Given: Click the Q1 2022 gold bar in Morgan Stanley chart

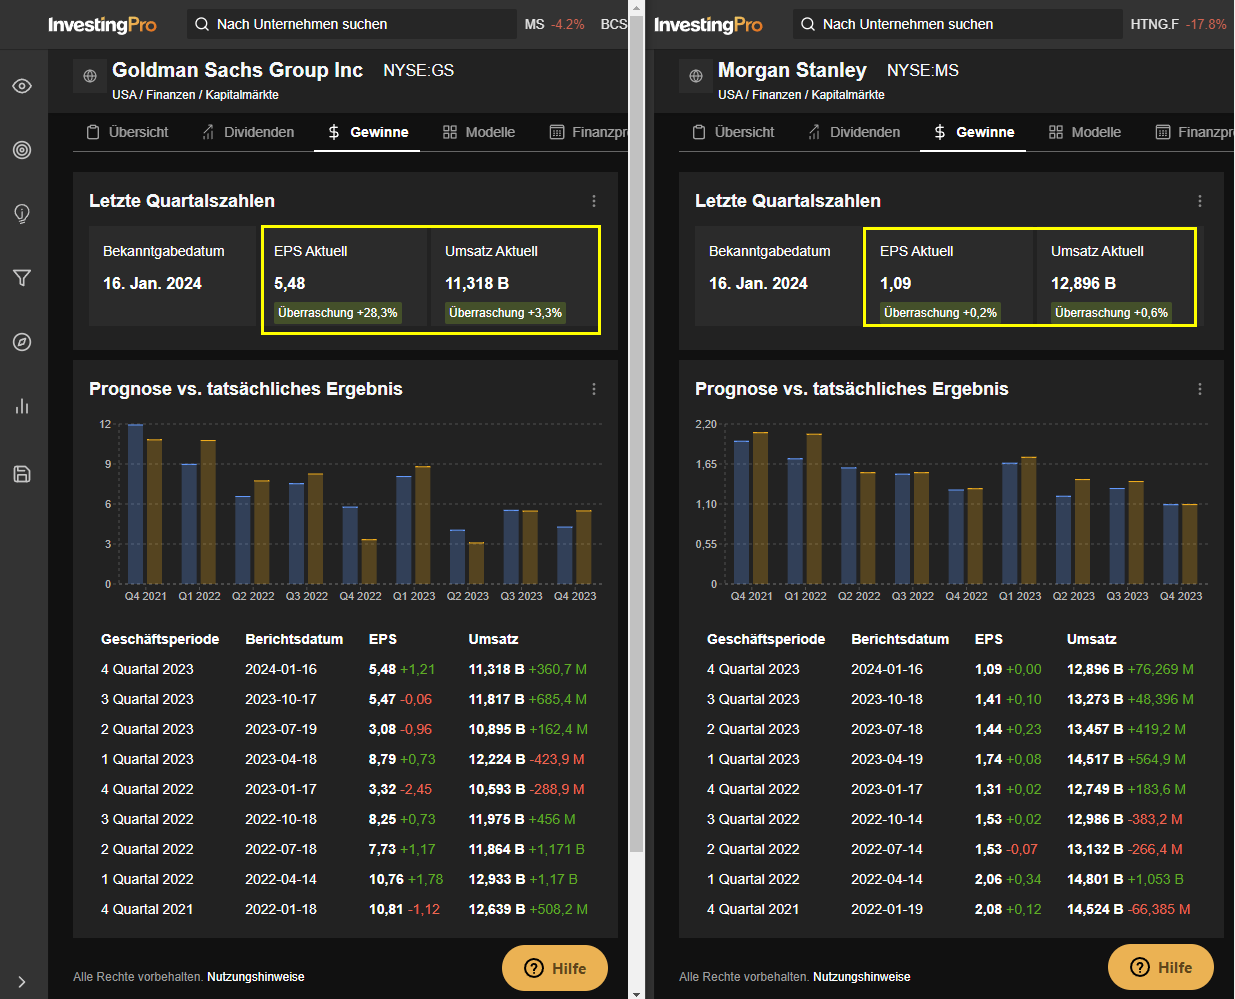Looking at the screenshot, I should pyautogui.click(x=814, y=509).
